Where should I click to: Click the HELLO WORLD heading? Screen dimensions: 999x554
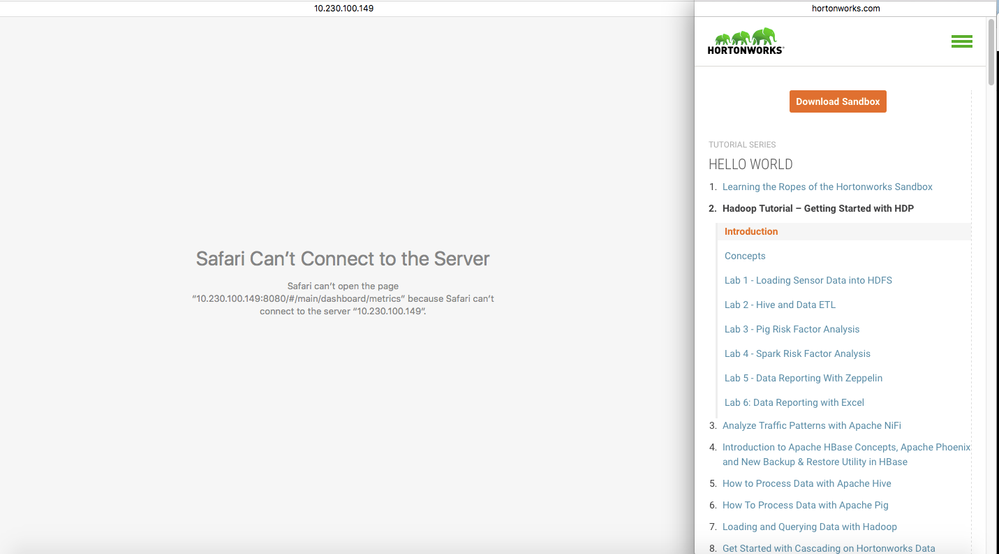pyautogui.click(x=751, y=164)
